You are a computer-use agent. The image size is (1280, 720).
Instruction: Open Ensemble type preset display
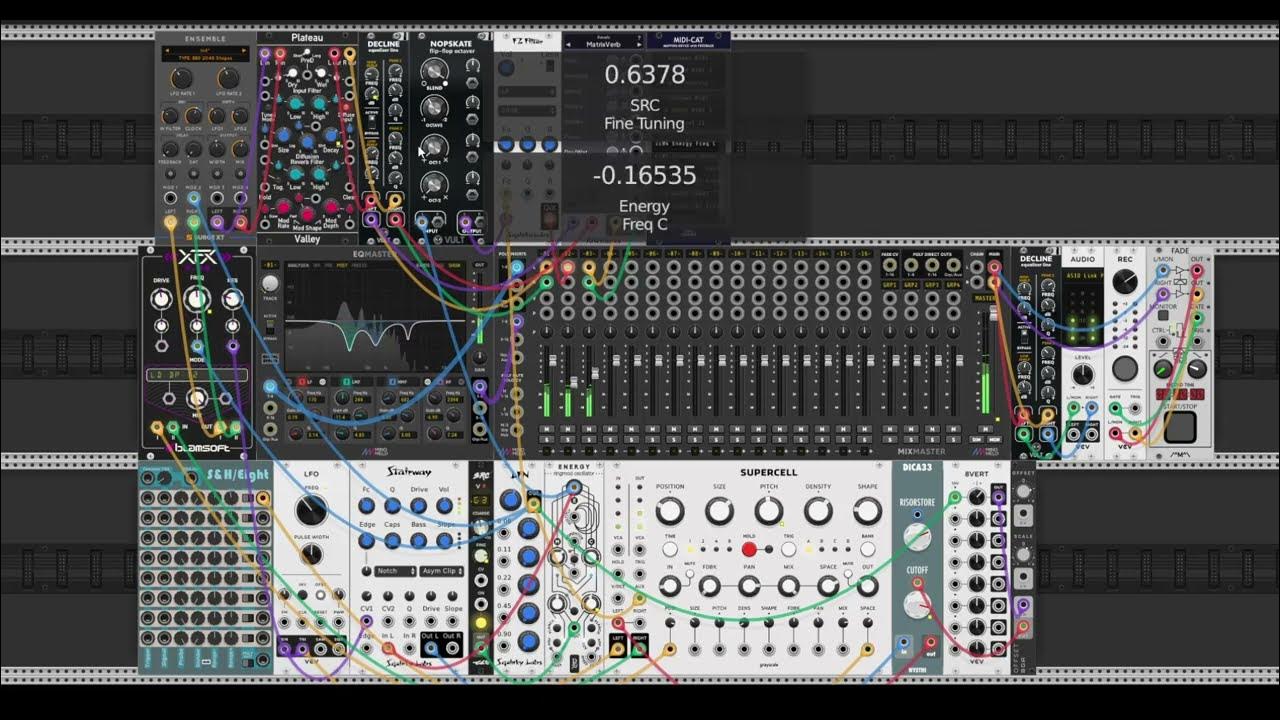click(x=206, y=54)
